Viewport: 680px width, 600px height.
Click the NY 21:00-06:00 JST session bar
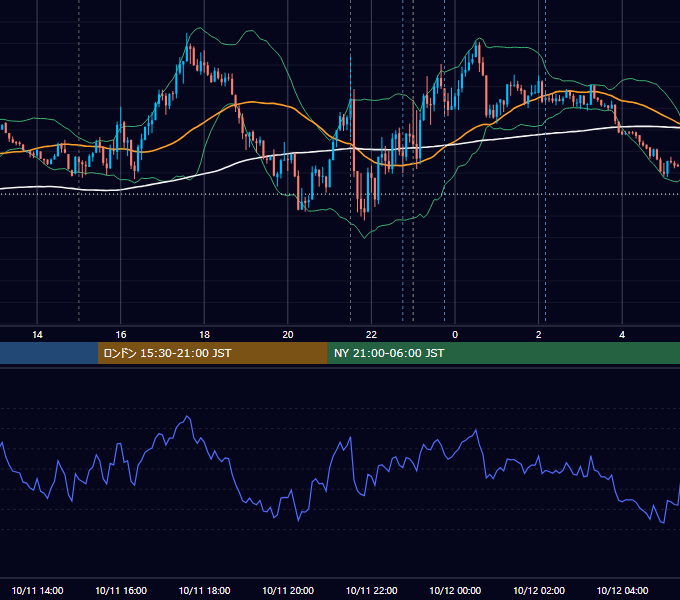(503, 353)
